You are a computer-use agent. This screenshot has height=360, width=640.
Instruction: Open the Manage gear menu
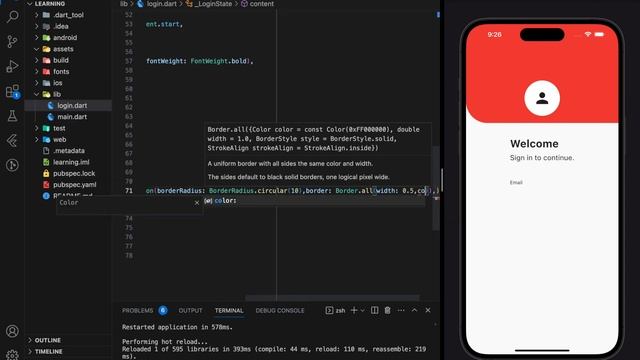coord(12,355)
